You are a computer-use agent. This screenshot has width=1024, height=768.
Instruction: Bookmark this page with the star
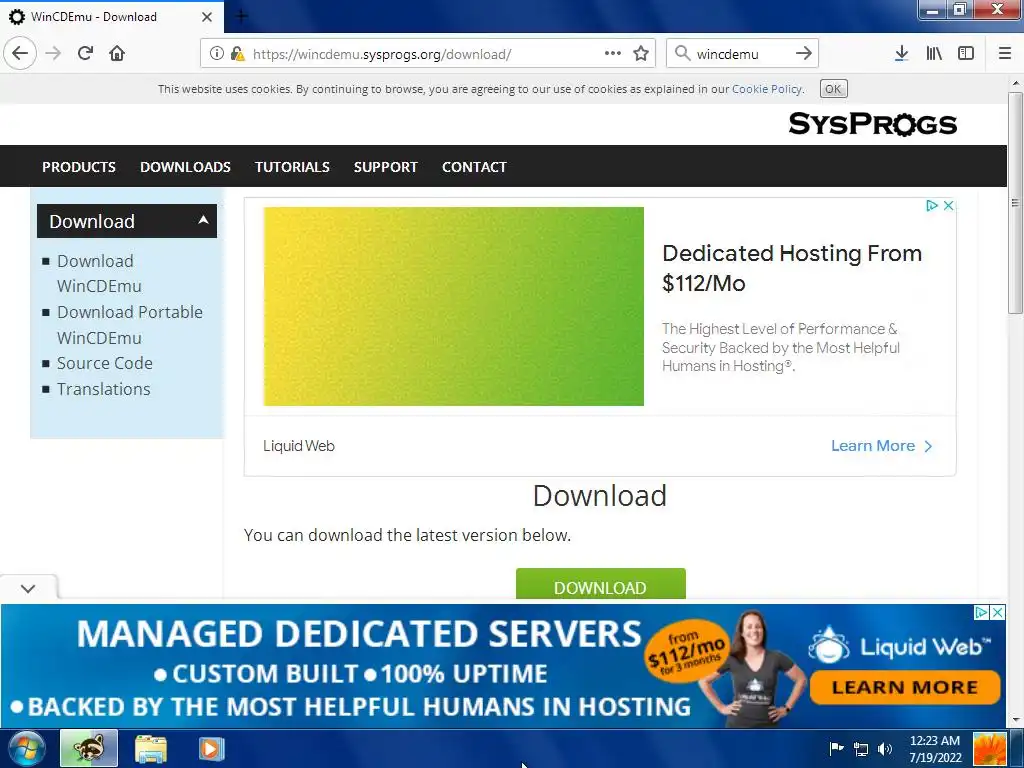tap(641, 54)
